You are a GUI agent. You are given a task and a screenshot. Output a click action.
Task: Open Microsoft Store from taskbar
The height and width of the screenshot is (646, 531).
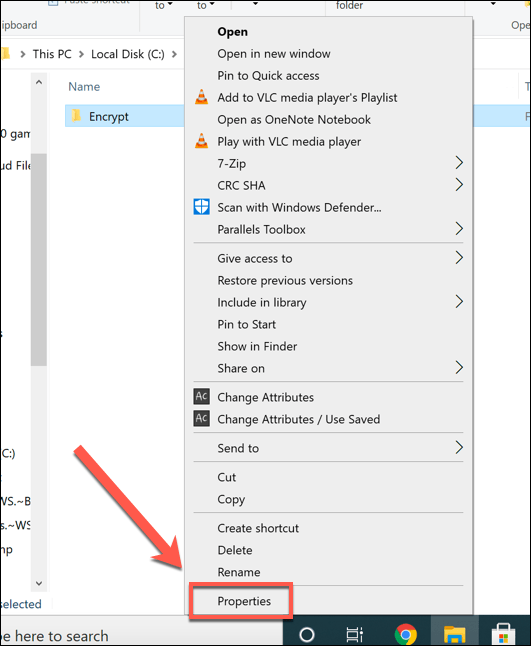503,634
